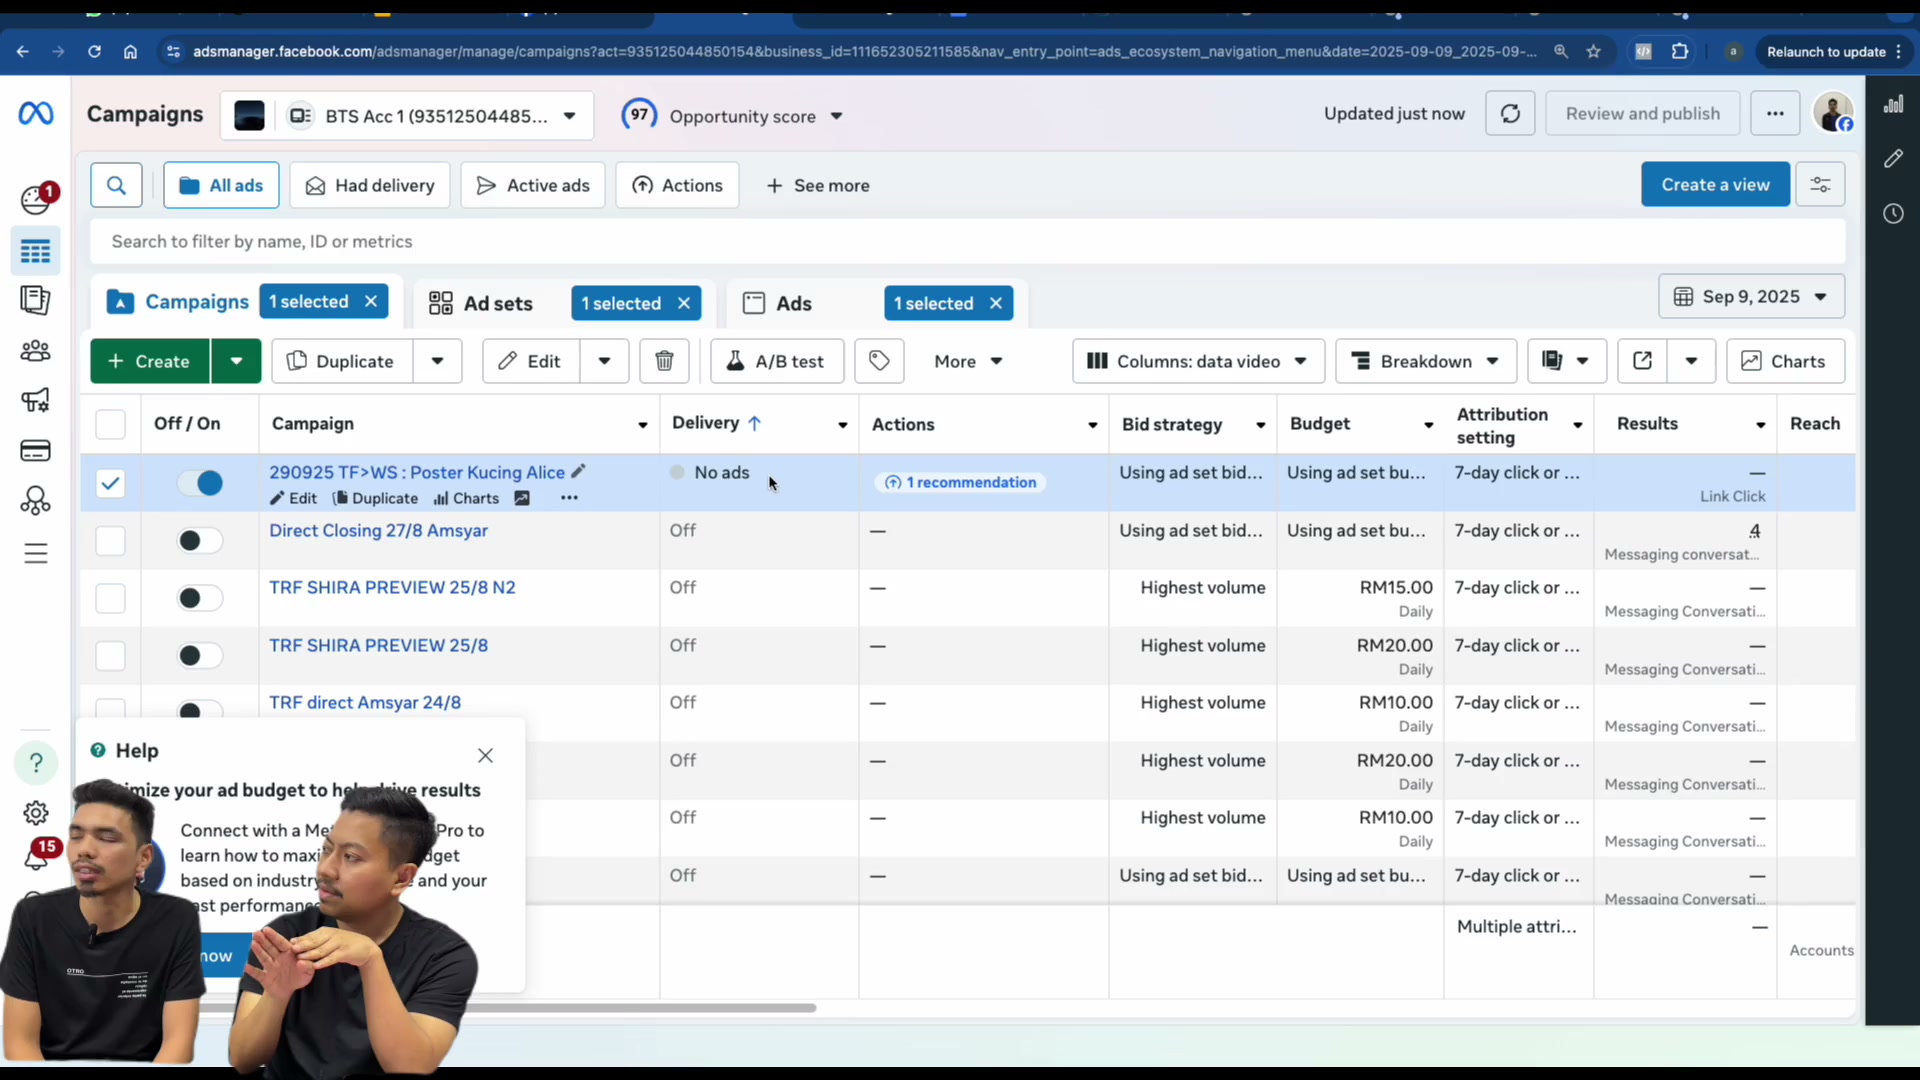Click the Meta logo icon
Screen dimensions: 1920x1080
click(x=36, y=114)
